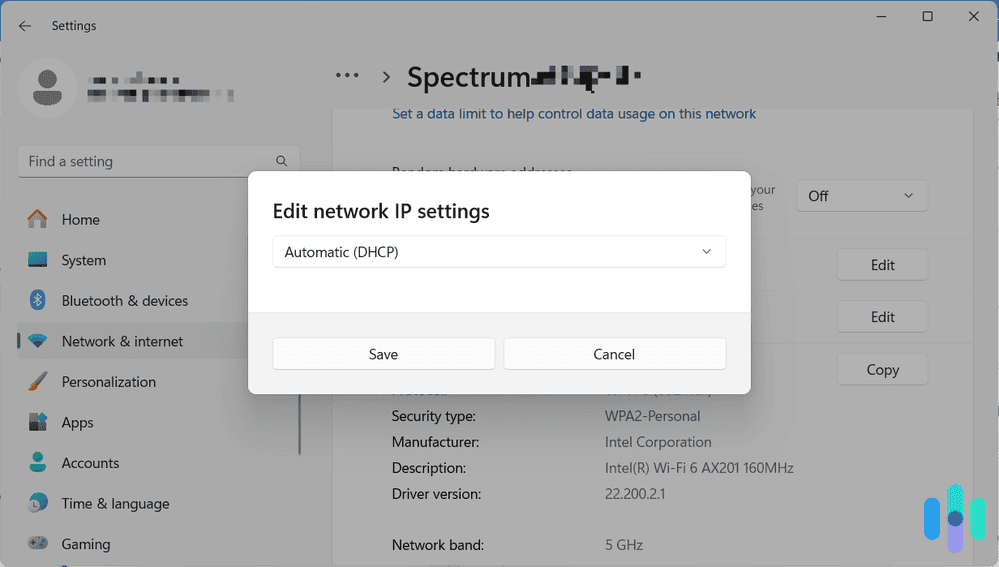
Task: Click the Apps icon in sidebar
Action: 38,422
